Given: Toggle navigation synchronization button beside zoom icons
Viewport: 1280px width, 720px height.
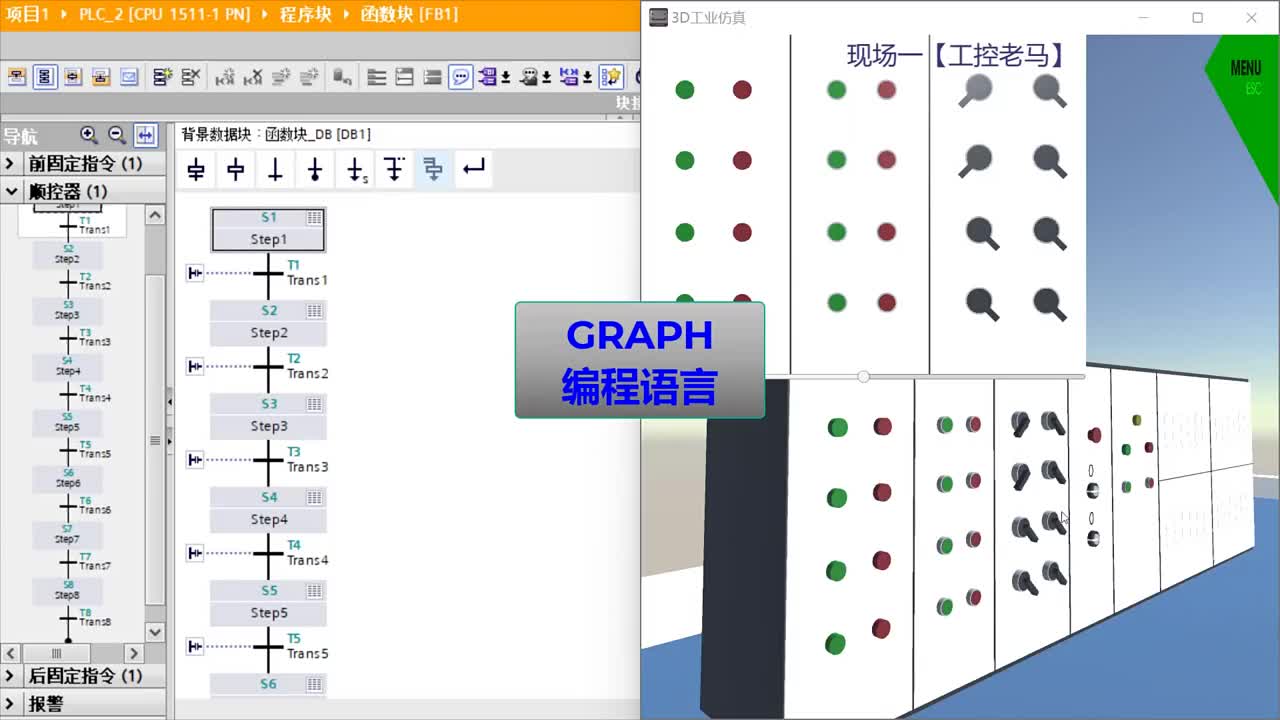Looking at the screenshot, I should coord(146,135).
